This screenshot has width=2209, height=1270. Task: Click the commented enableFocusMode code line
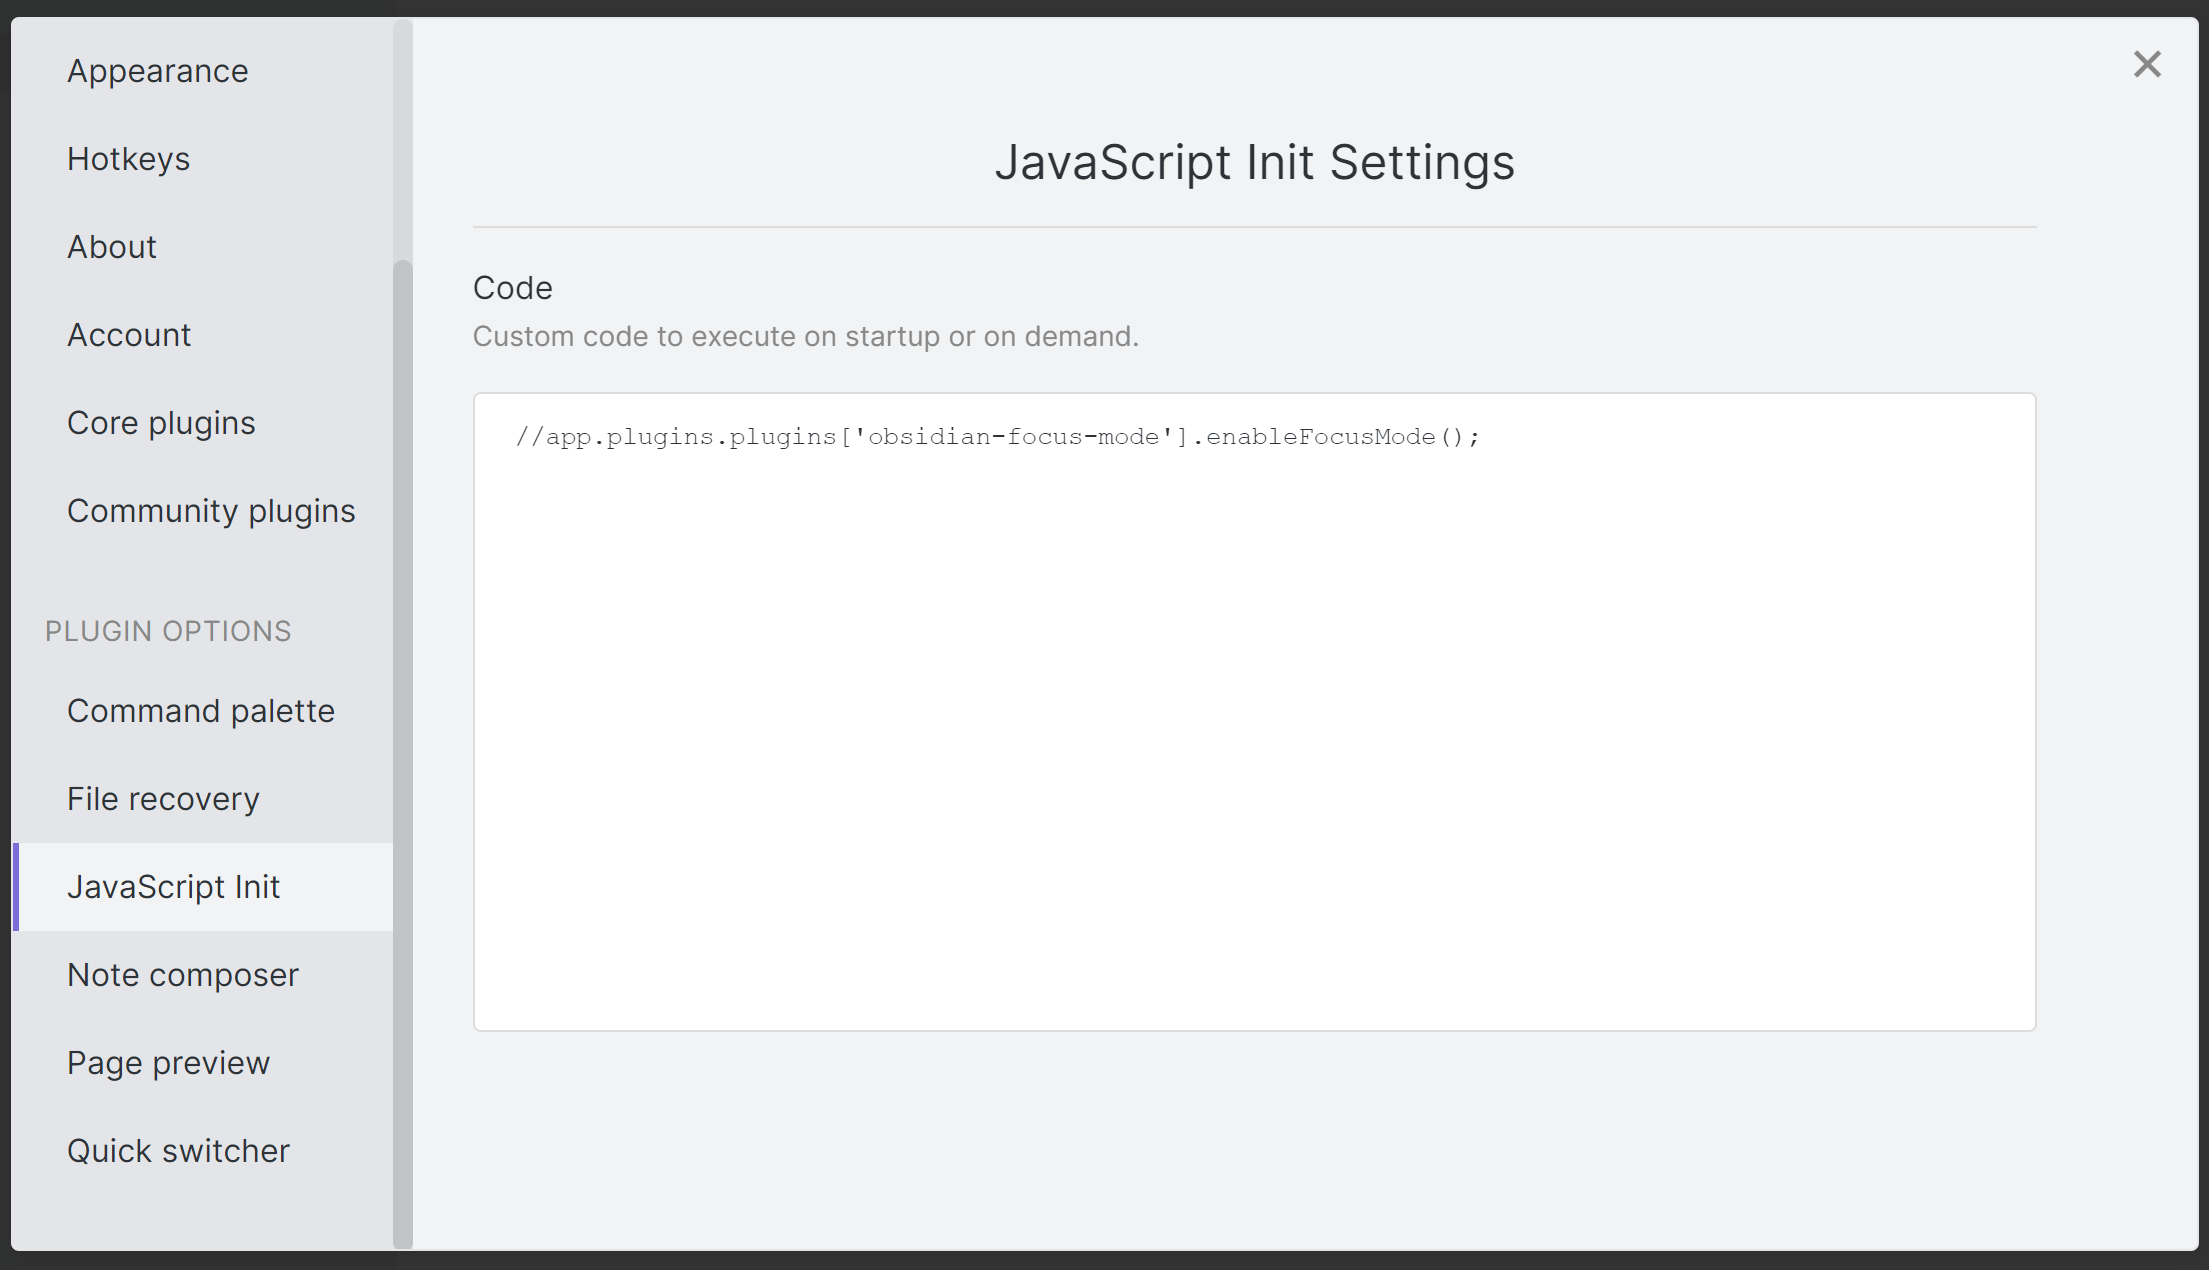[x=997, y=437]
